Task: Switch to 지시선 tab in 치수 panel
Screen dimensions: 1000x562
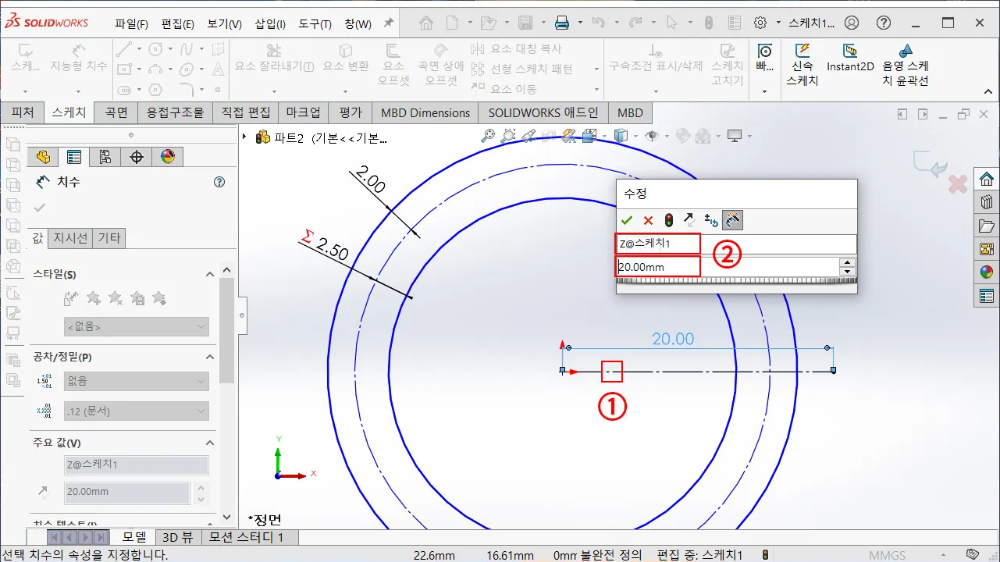Action: [x=70, y=238]
